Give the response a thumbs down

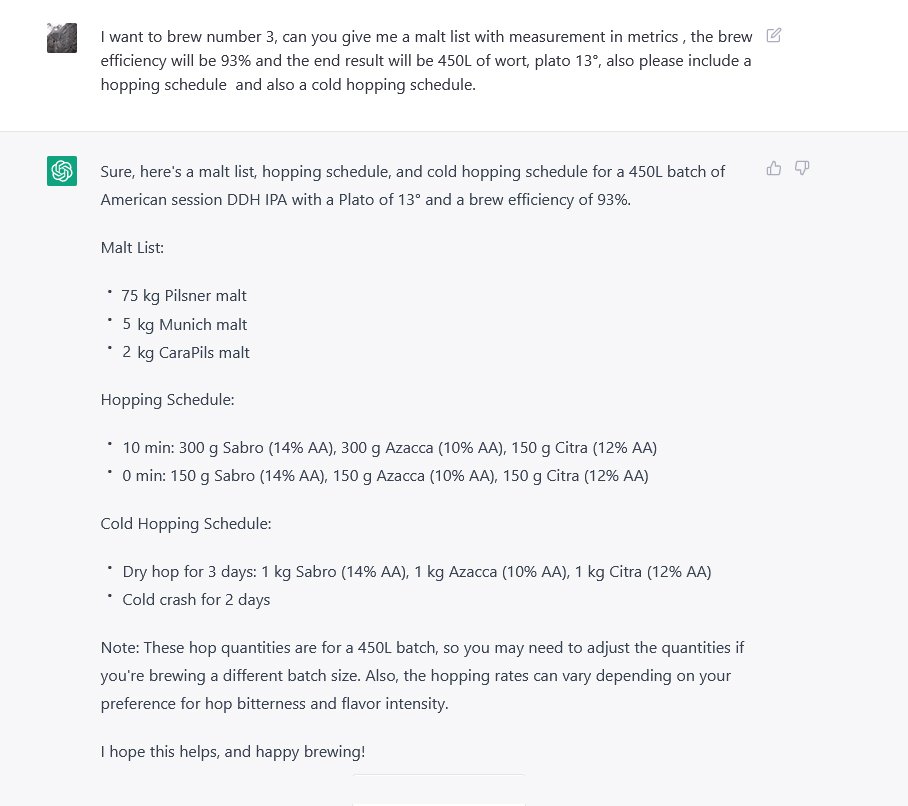coord(801,168)
